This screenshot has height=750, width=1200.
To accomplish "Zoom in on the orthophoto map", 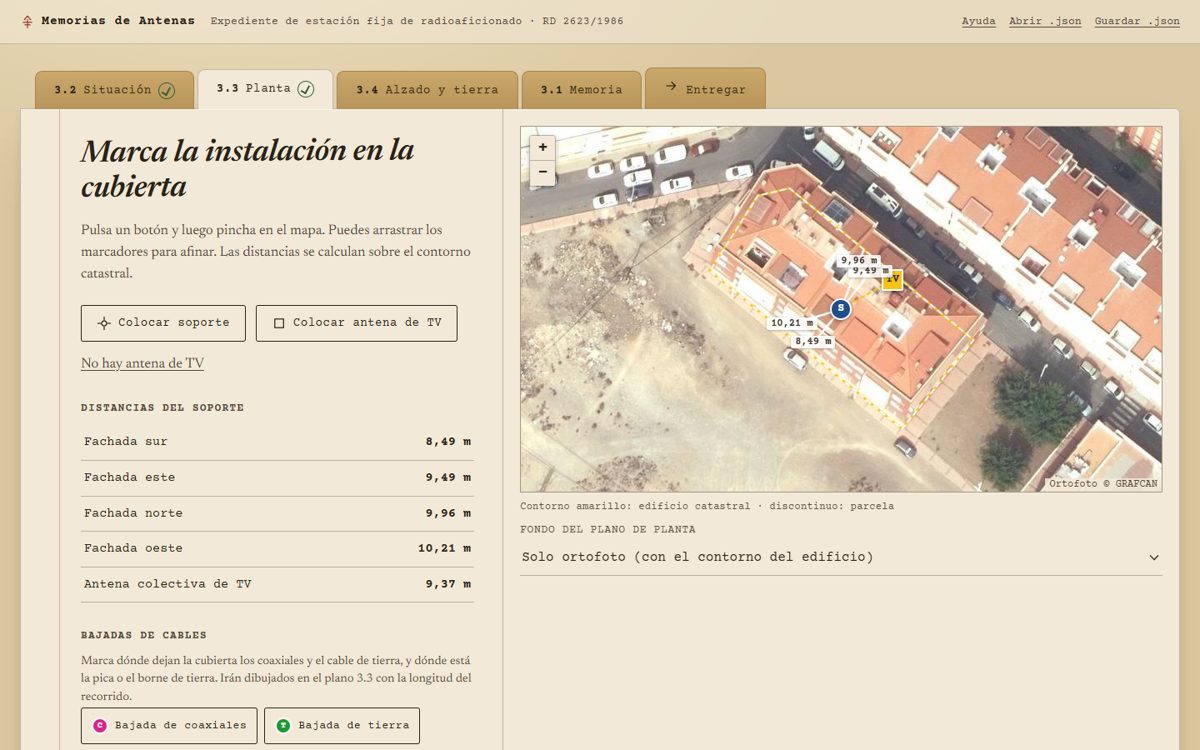I will 542,147.
